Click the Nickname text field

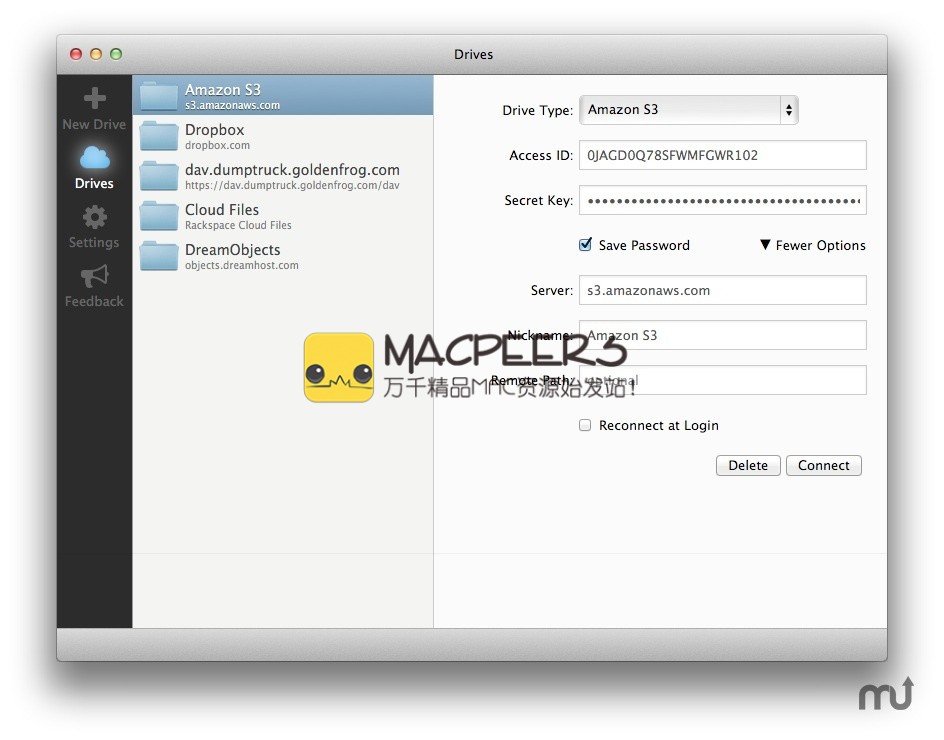tap(722, 335)
